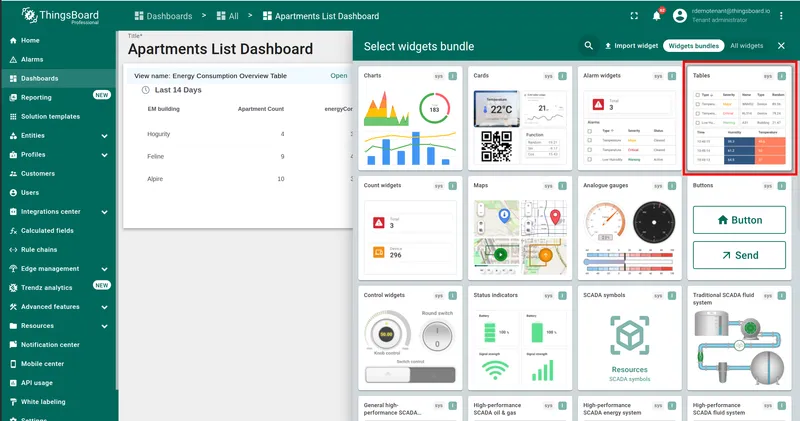Open the Maps widgets bundle
The width and height of the screenshot is (800, 421).
click(520, 228)
